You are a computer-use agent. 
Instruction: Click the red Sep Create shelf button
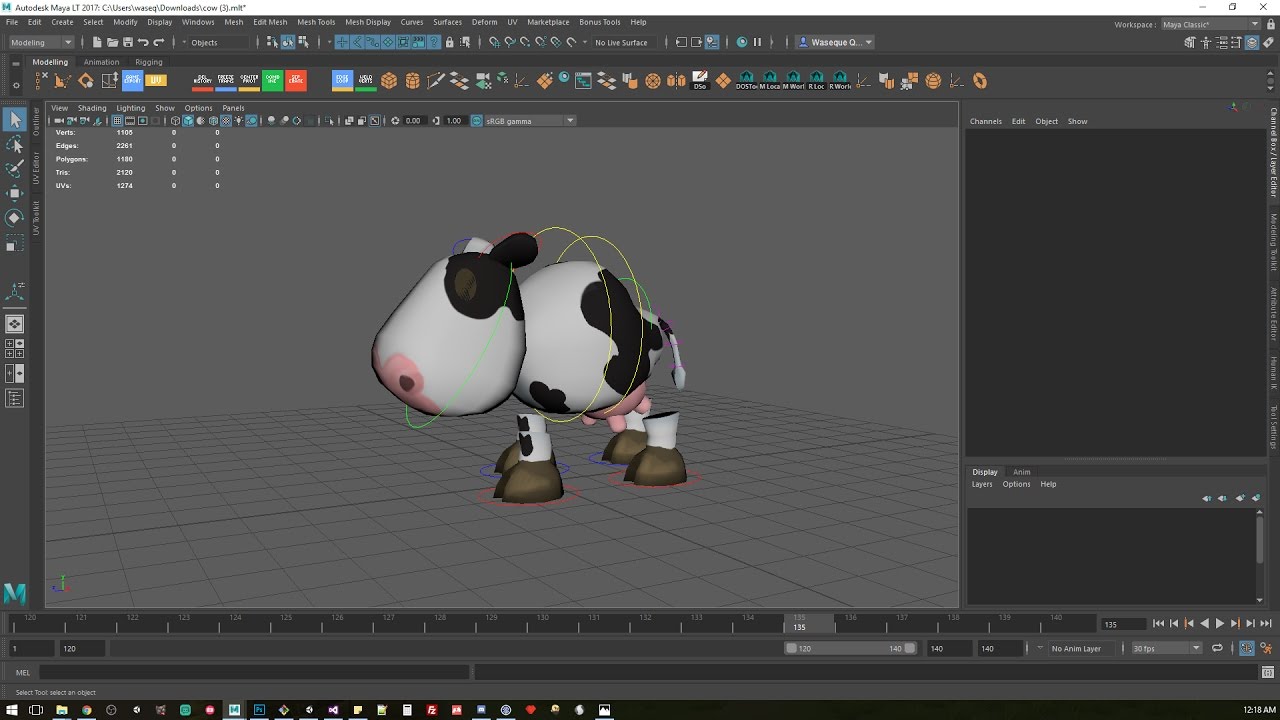tap(296, 81)
